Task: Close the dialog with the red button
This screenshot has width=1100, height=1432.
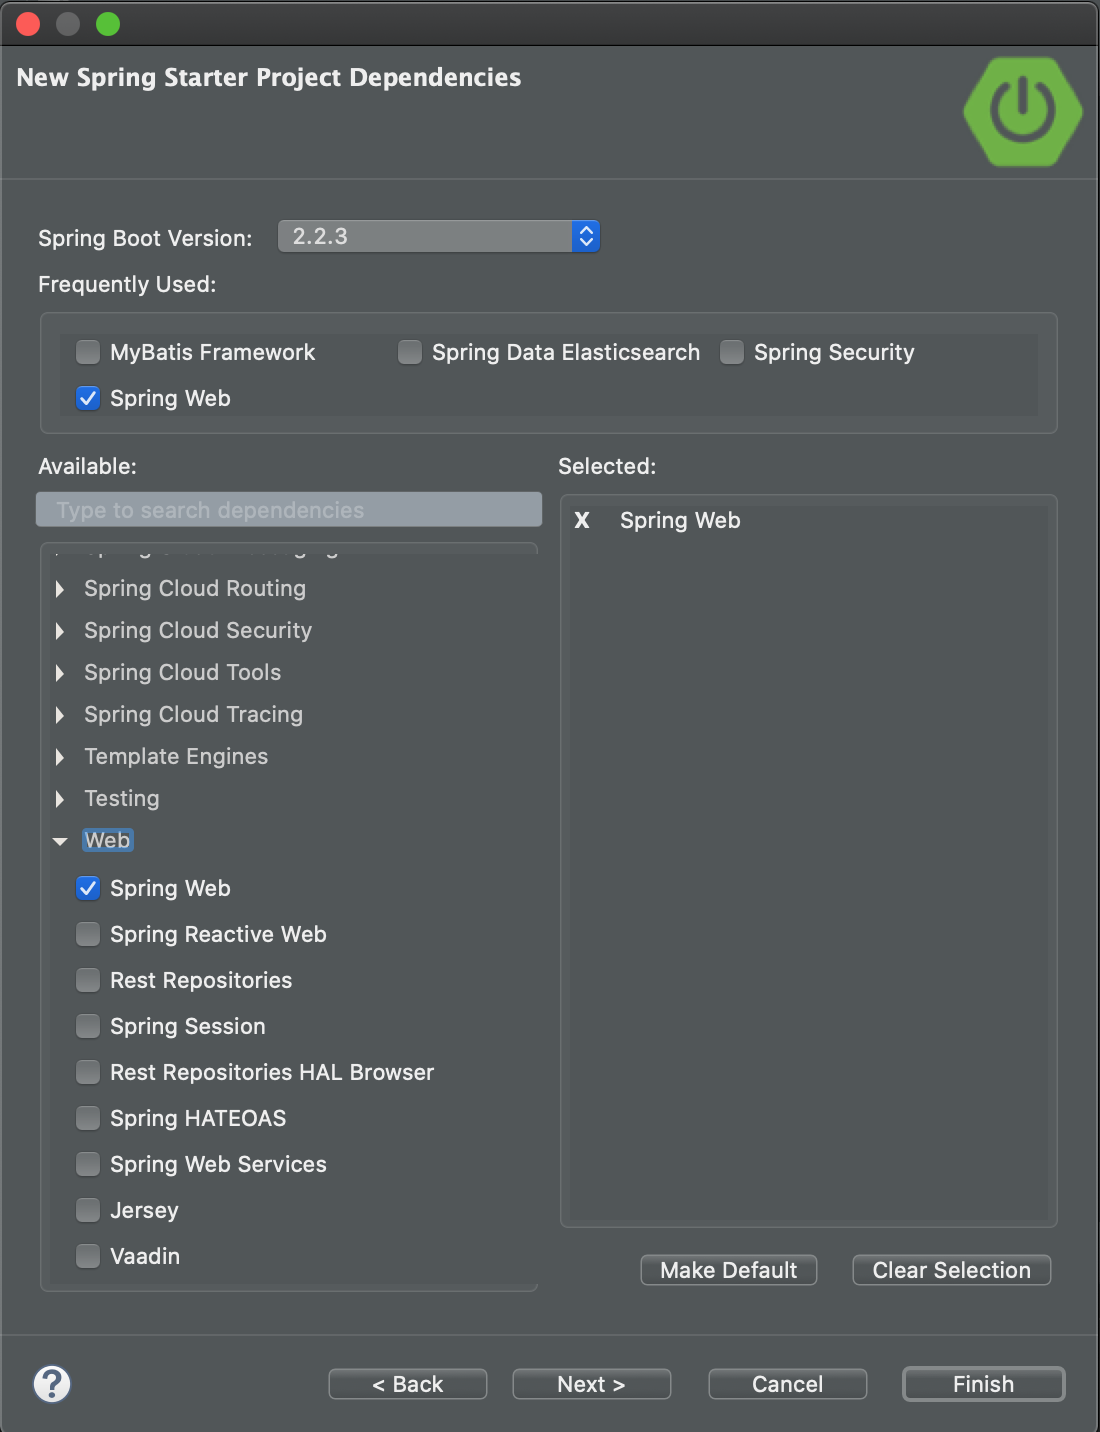Action: (x=28, y=24)
